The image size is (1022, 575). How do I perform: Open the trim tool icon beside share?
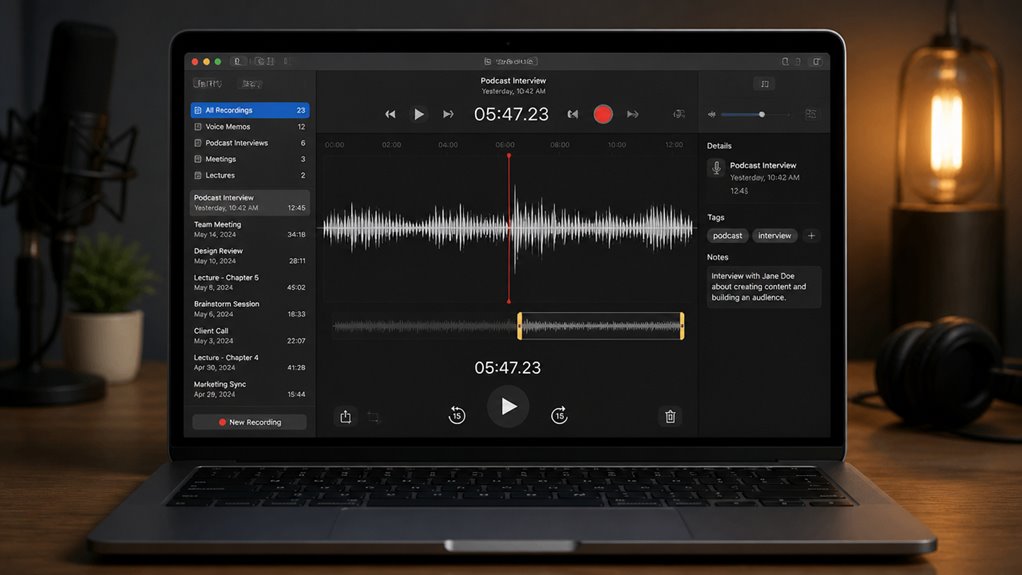coord(373,417)
